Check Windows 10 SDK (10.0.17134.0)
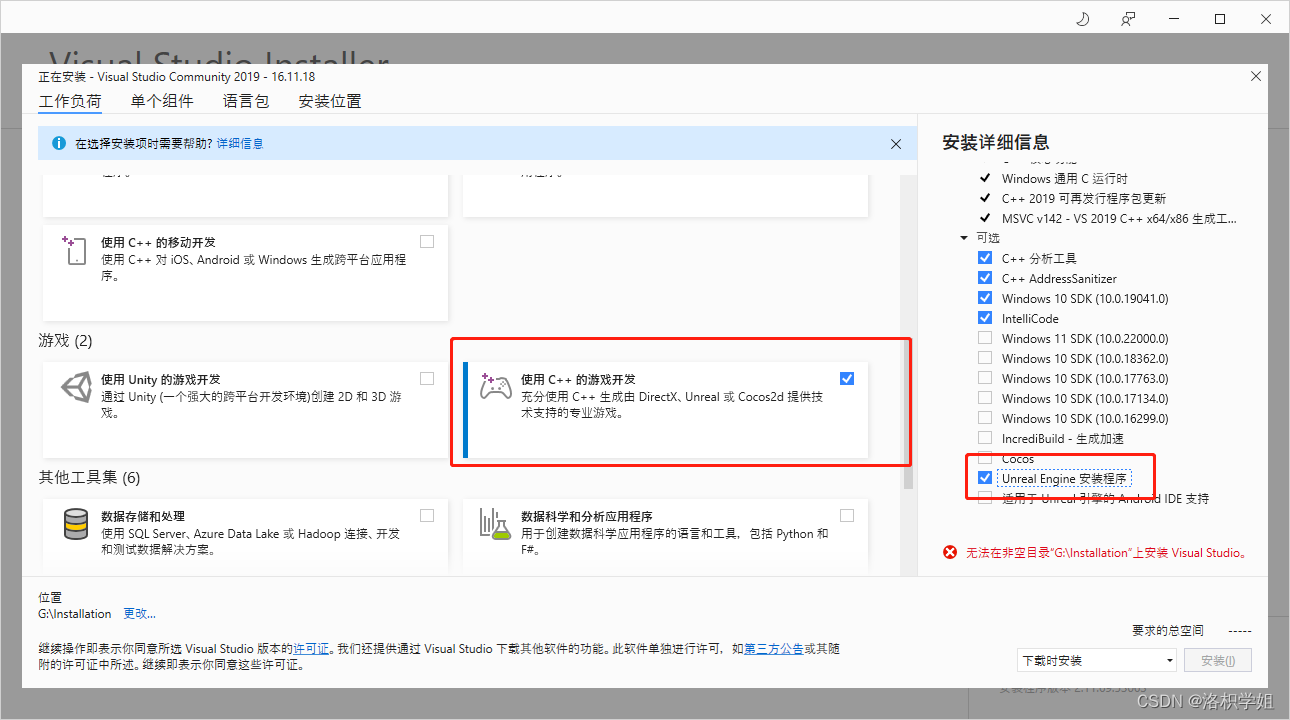The height and width of the screenshot is (720, 1290). (985, 398)
